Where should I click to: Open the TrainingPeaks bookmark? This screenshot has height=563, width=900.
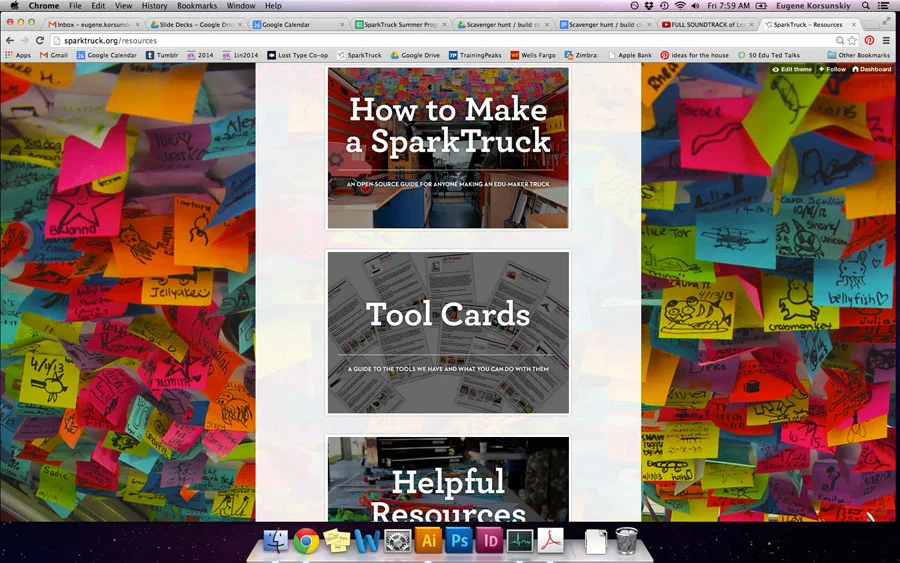click(x=475, y=55)
